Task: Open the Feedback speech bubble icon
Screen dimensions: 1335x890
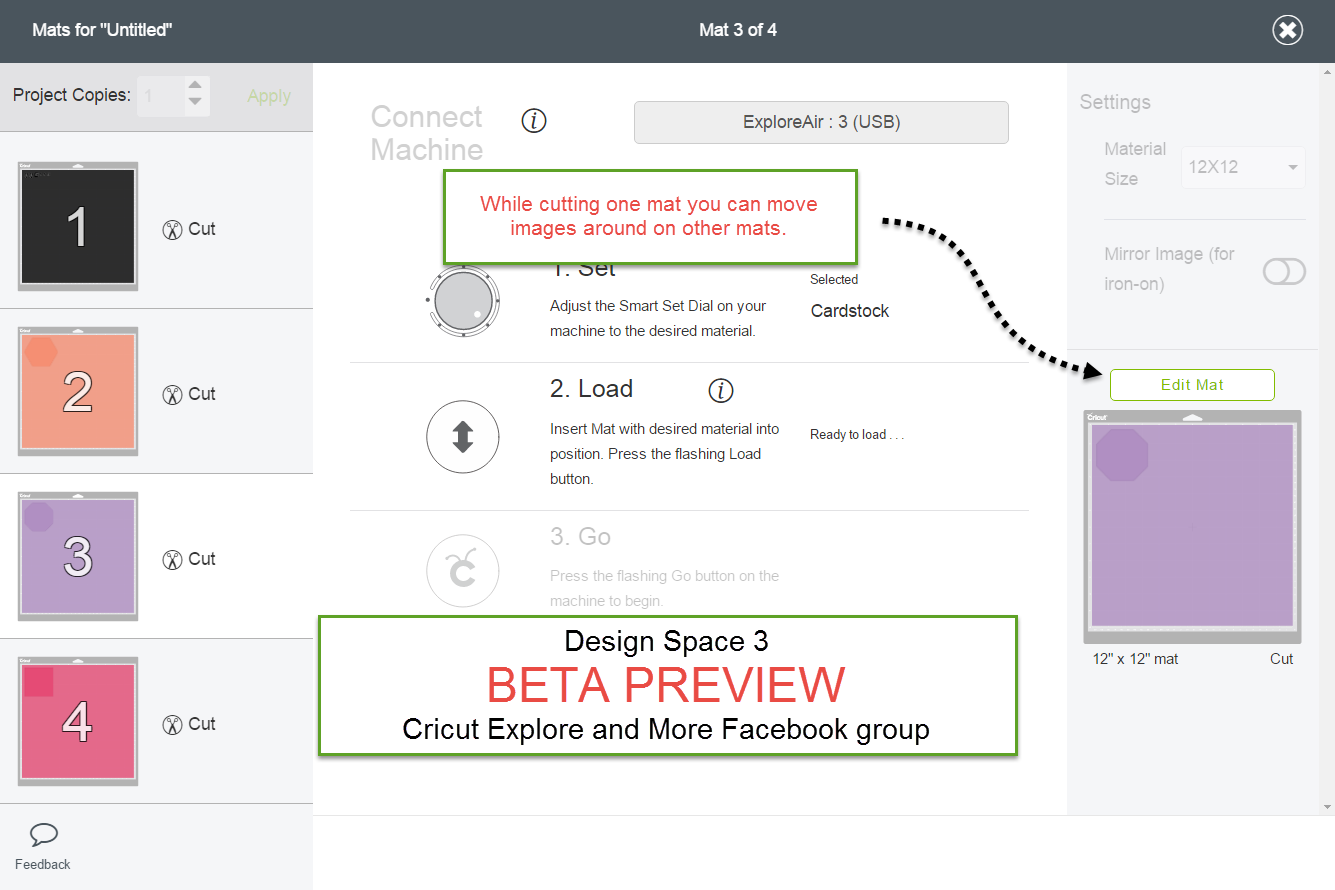Action: tap(42, 834)
